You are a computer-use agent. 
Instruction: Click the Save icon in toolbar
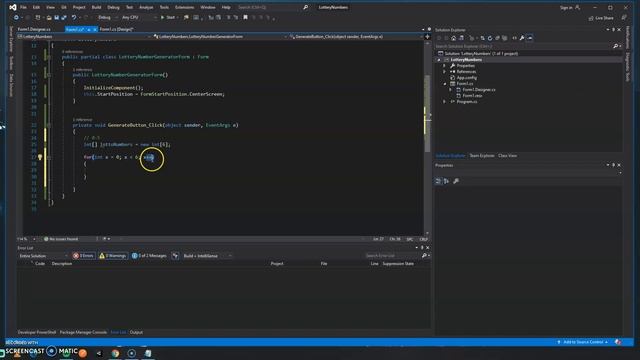56,18
